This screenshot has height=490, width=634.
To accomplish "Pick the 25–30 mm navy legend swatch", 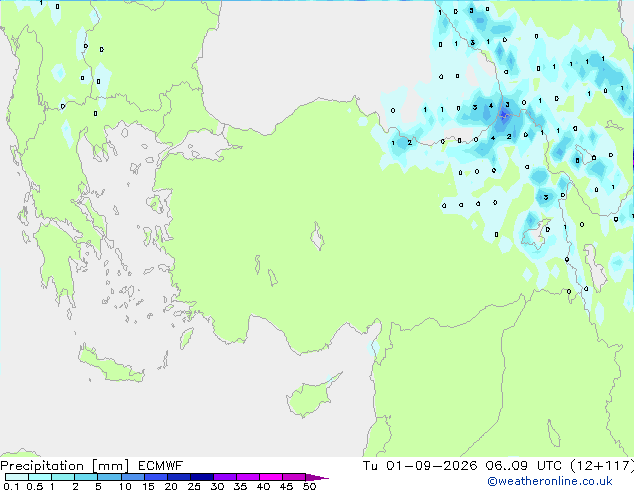I will click(202, 477).
